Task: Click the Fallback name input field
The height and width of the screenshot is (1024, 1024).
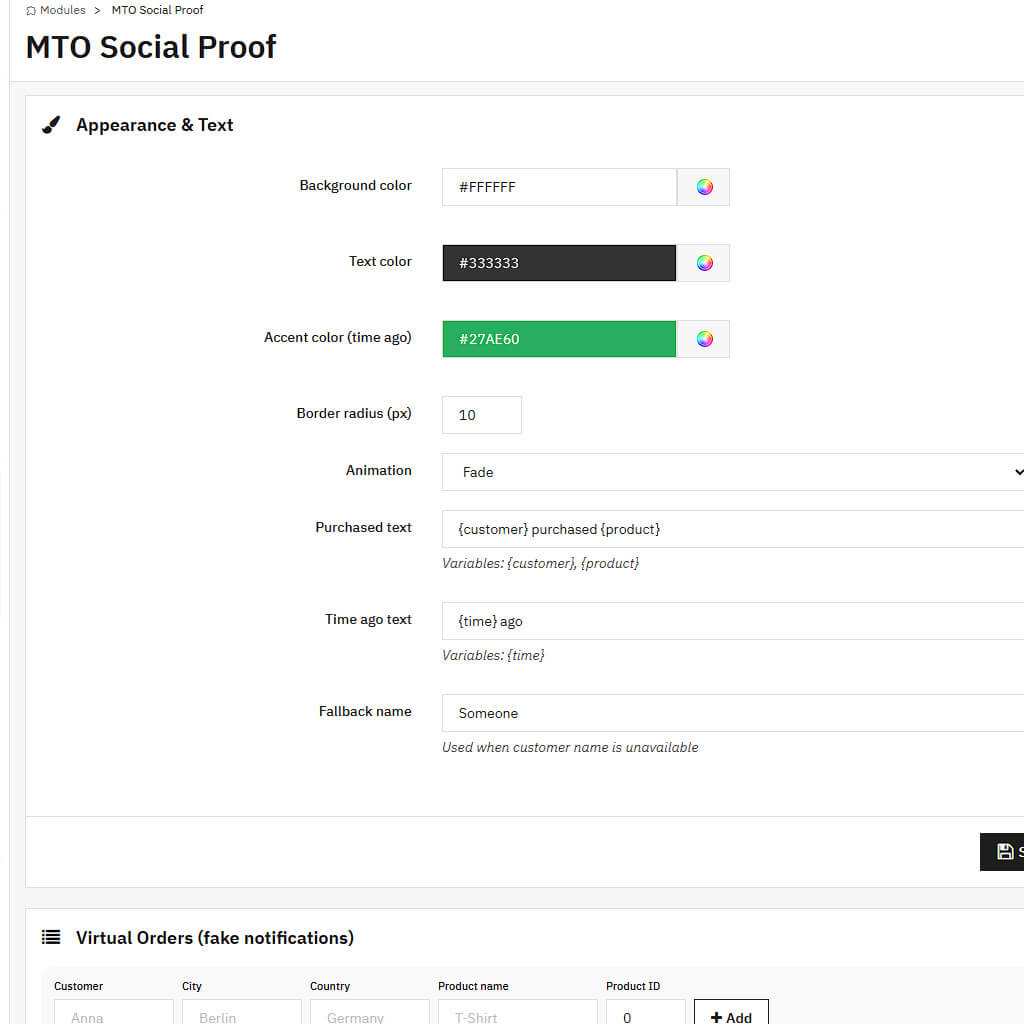Action: (732, 713)
